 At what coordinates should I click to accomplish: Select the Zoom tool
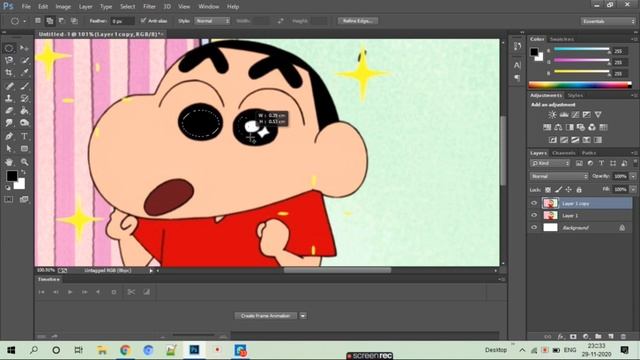(x=24, y=162)
